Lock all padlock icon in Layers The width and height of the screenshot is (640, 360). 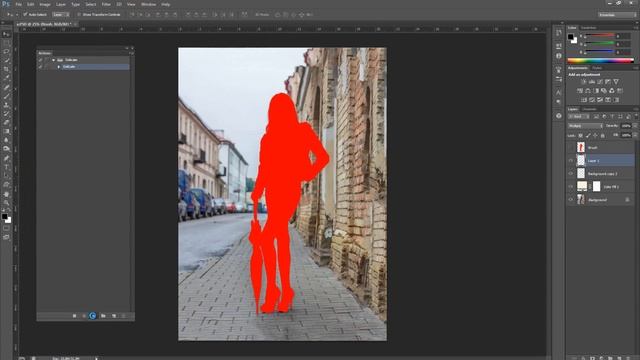[x=602, y=136]
